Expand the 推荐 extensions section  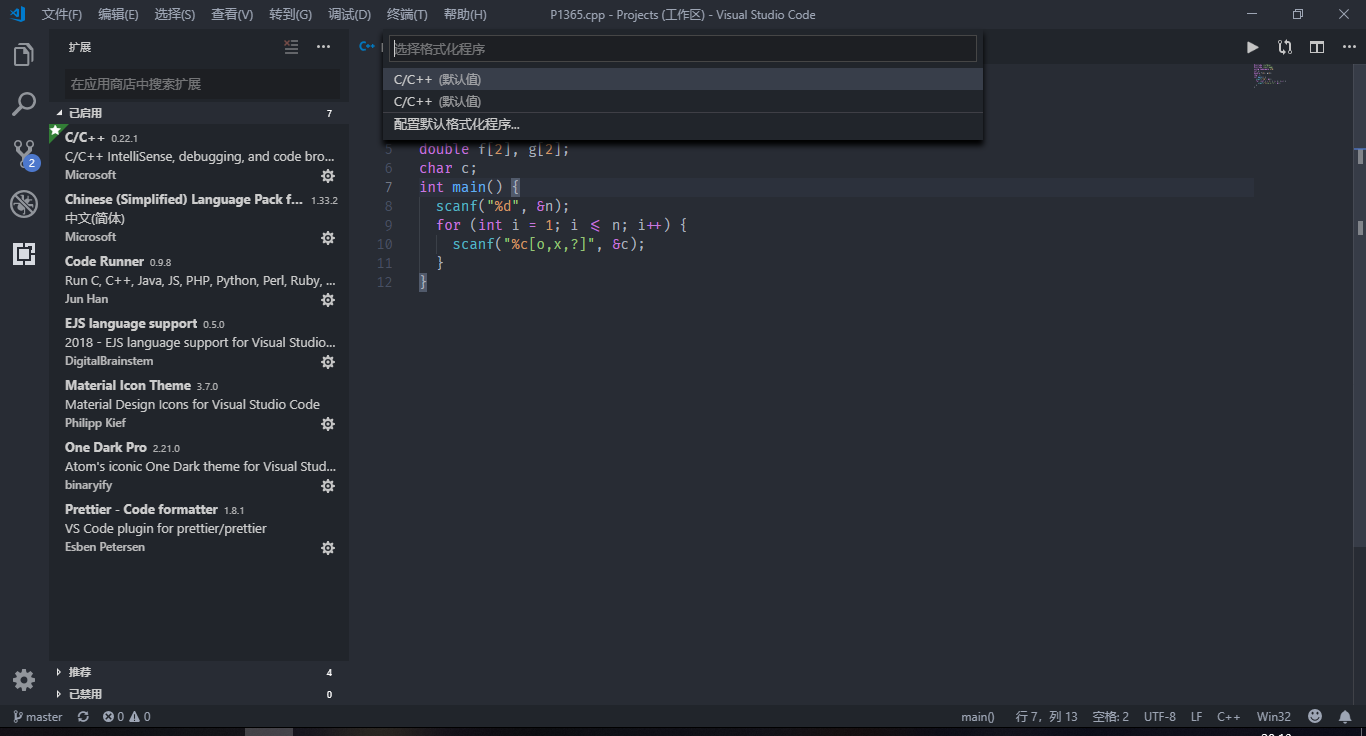[80, 671]
